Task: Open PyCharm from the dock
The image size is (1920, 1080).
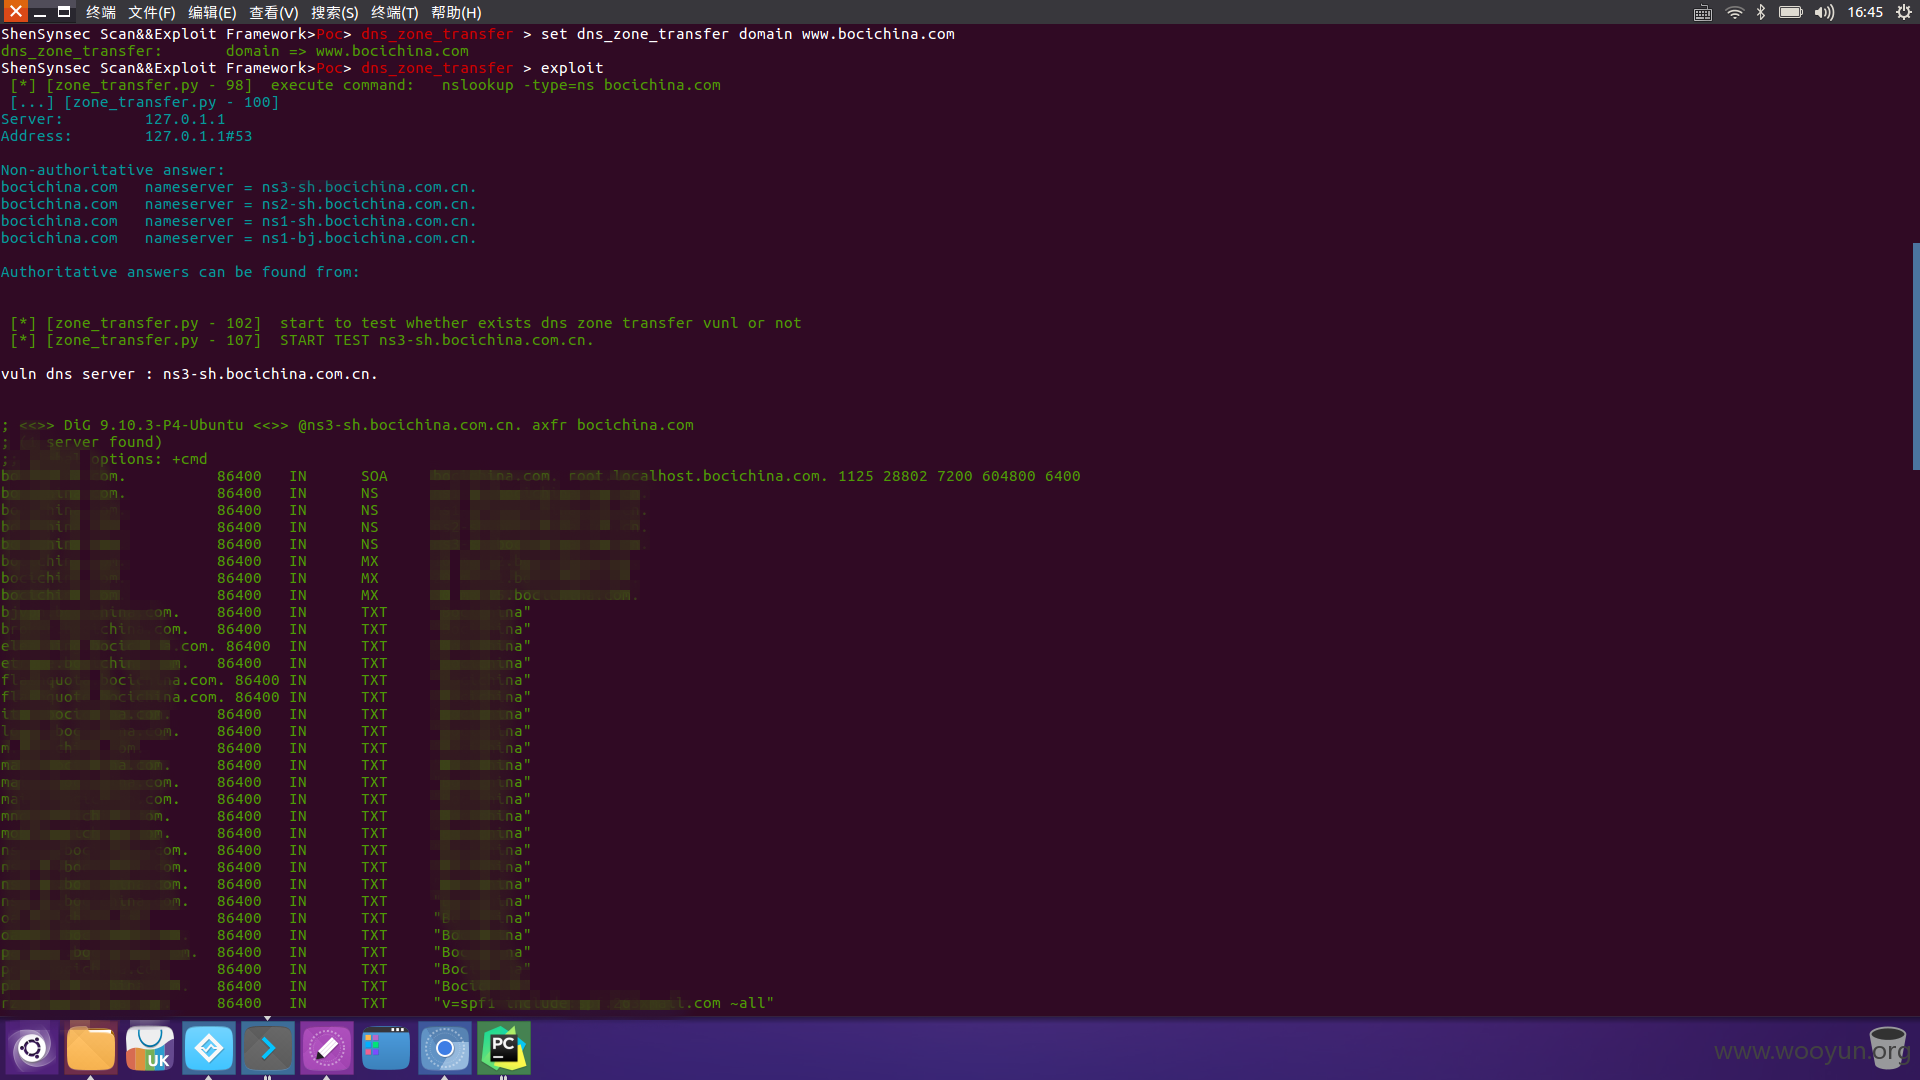Action: [x=504, y=1048]
